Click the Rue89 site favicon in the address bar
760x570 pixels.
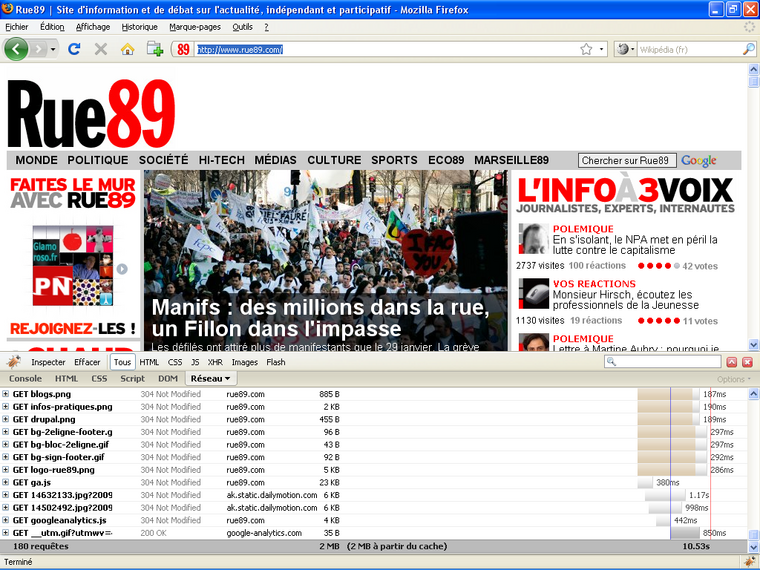point(183,49)
